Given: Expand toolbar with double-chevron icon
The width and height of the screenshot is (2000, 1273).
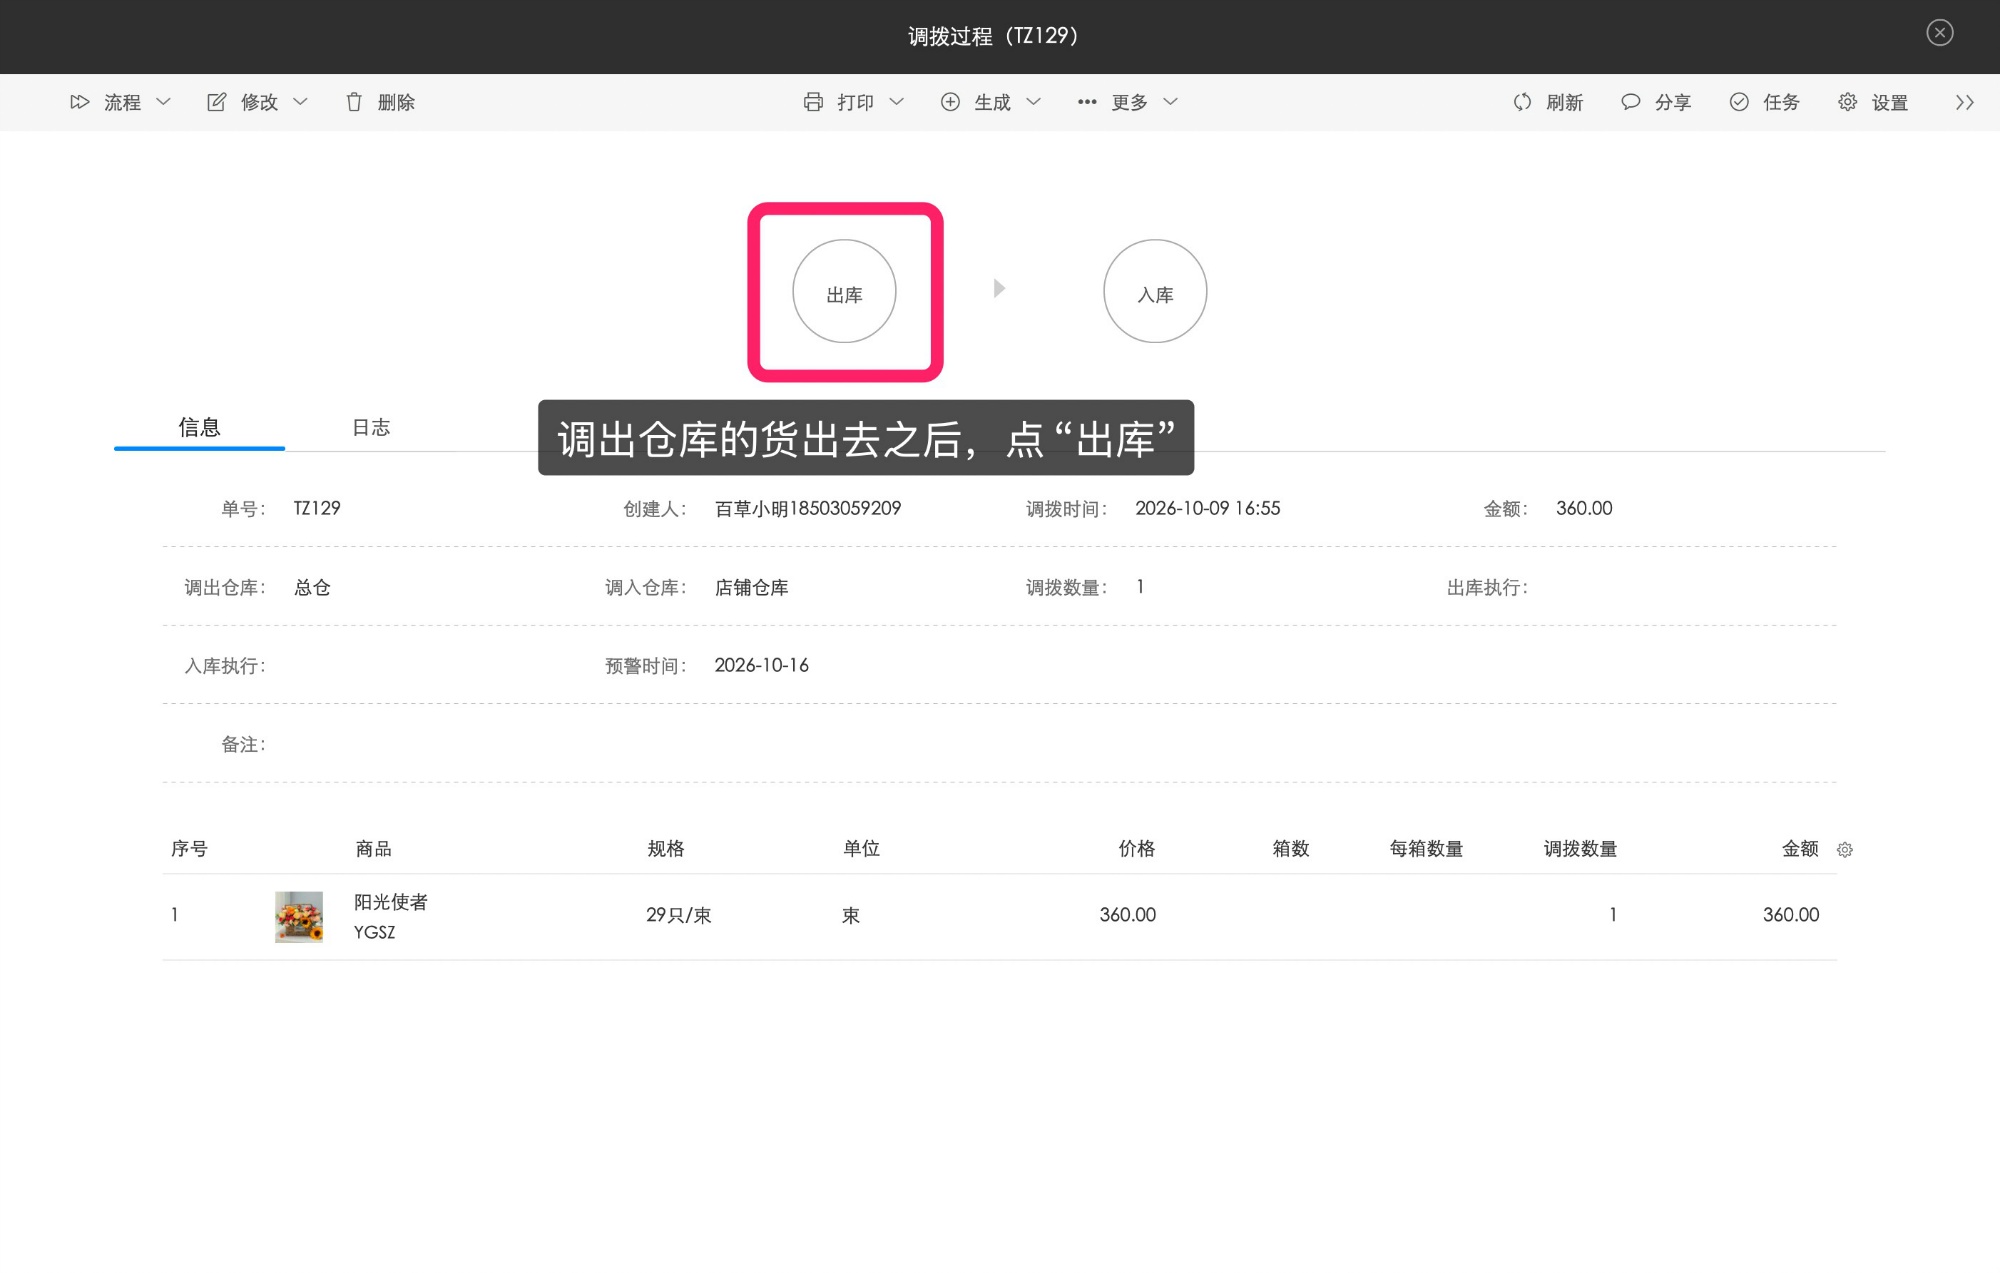Looking at the screenshot, I should 1964,102.
